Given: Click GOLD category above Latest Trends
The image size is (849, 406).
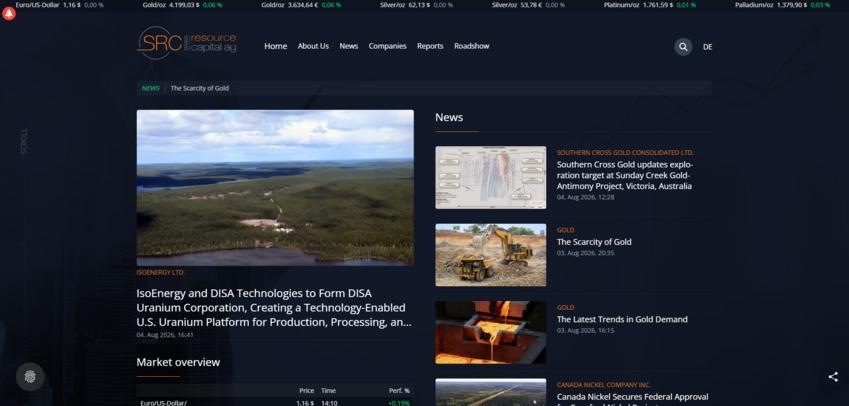Looking at the screenshot, I should (565, 307).
